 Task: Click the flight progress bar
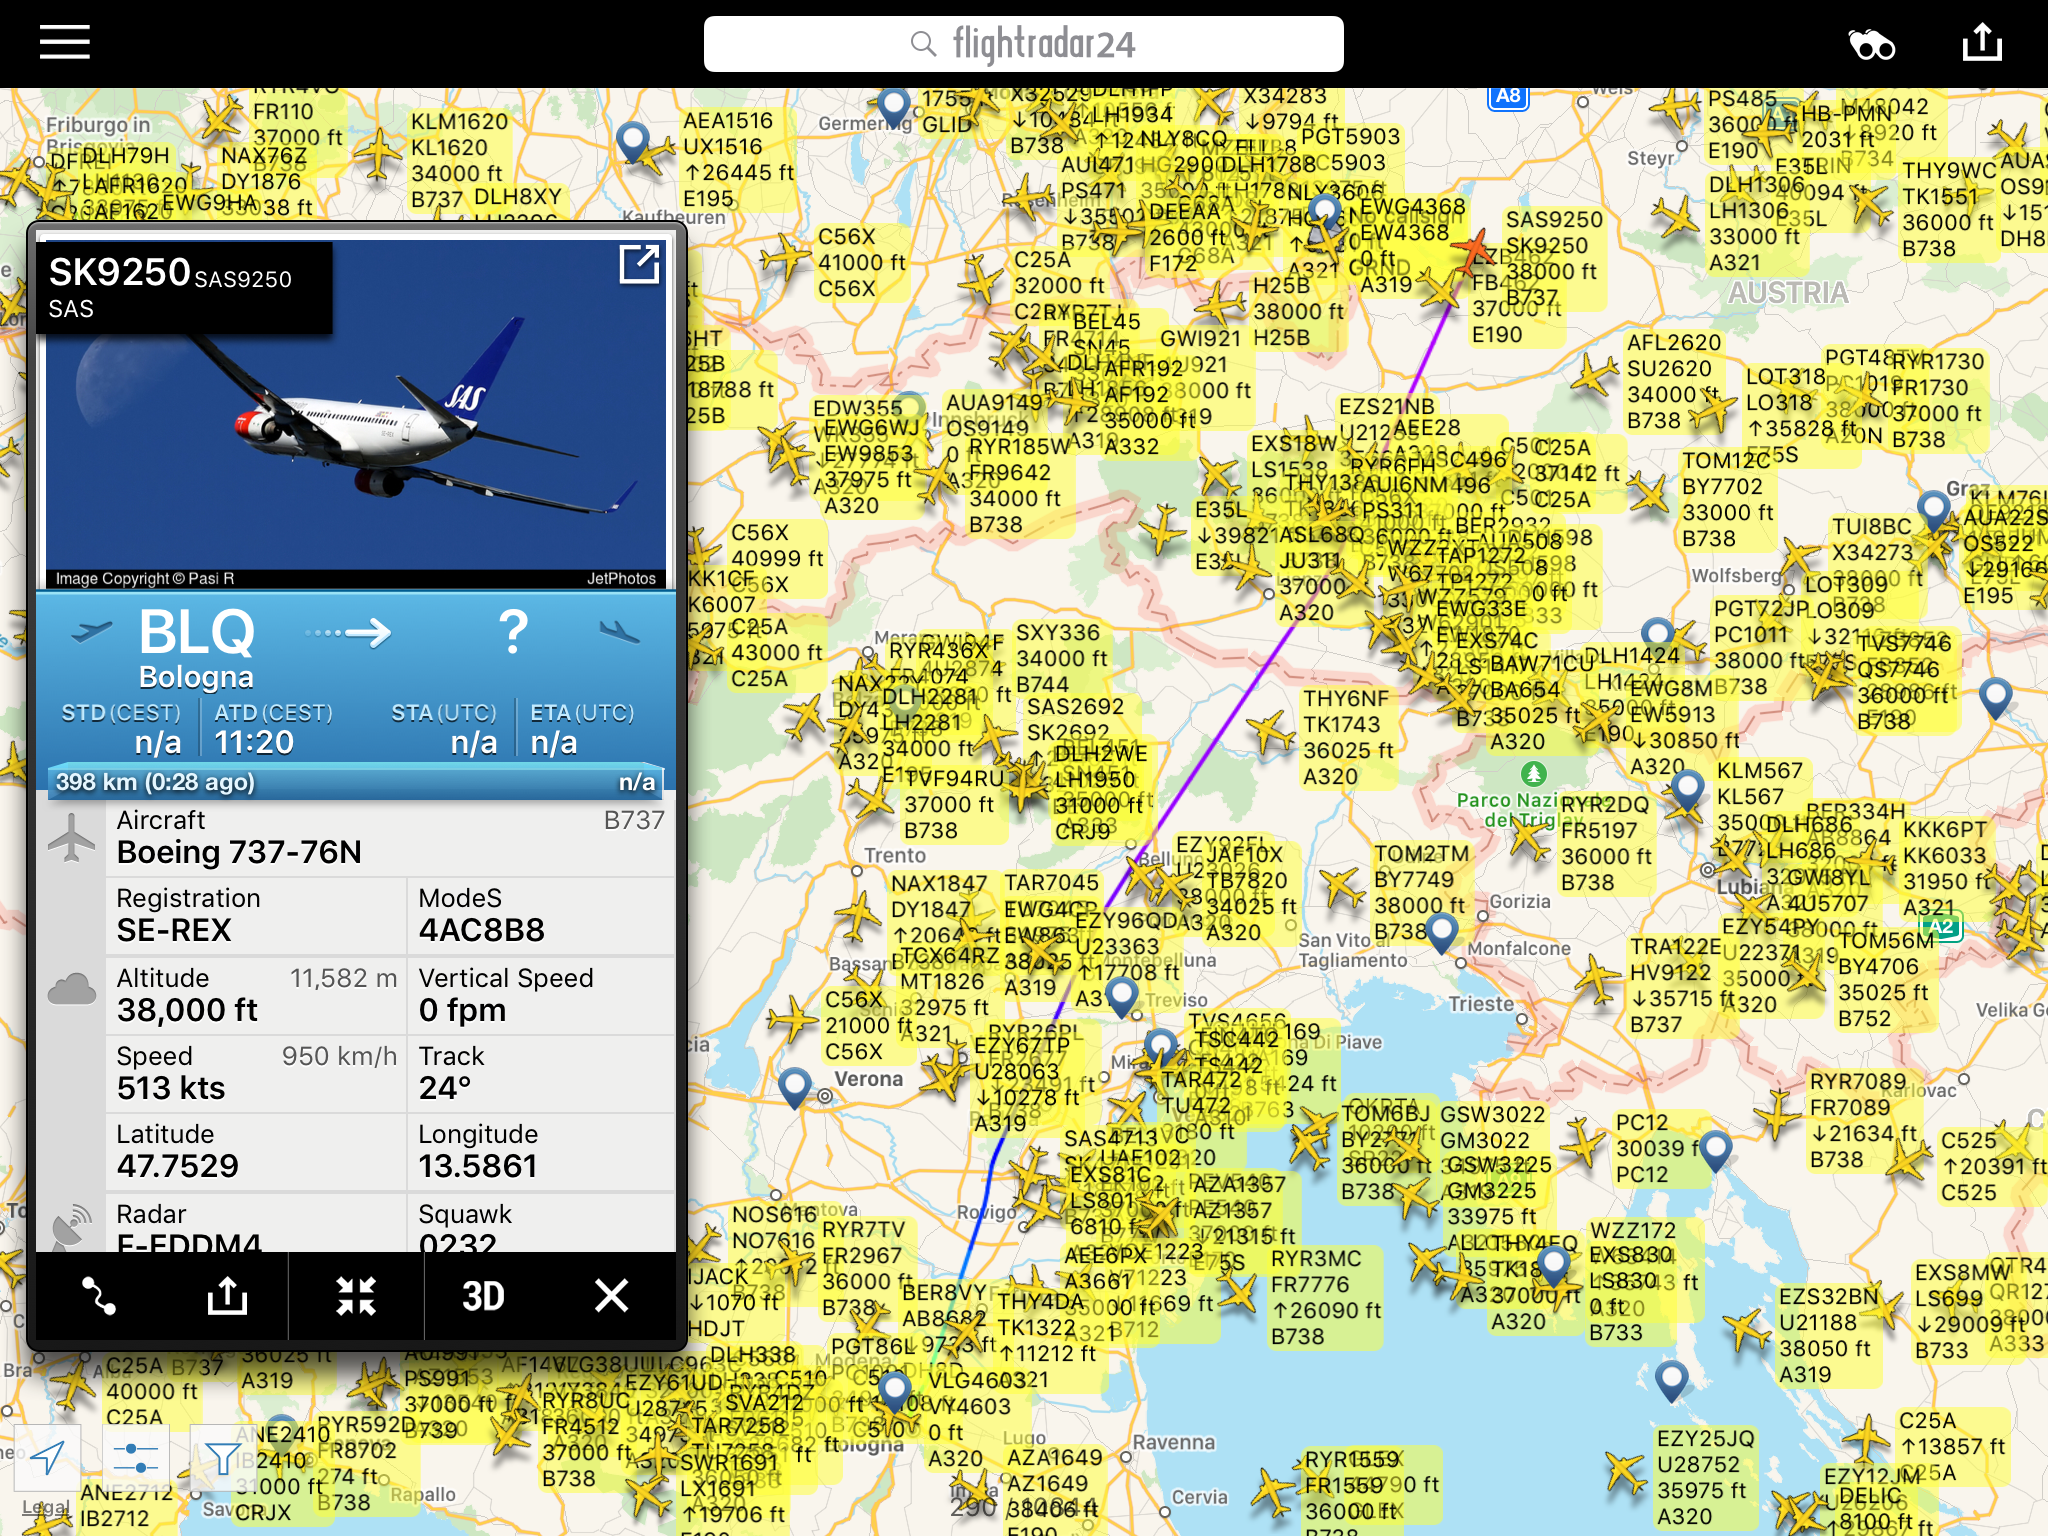point(356,782)
